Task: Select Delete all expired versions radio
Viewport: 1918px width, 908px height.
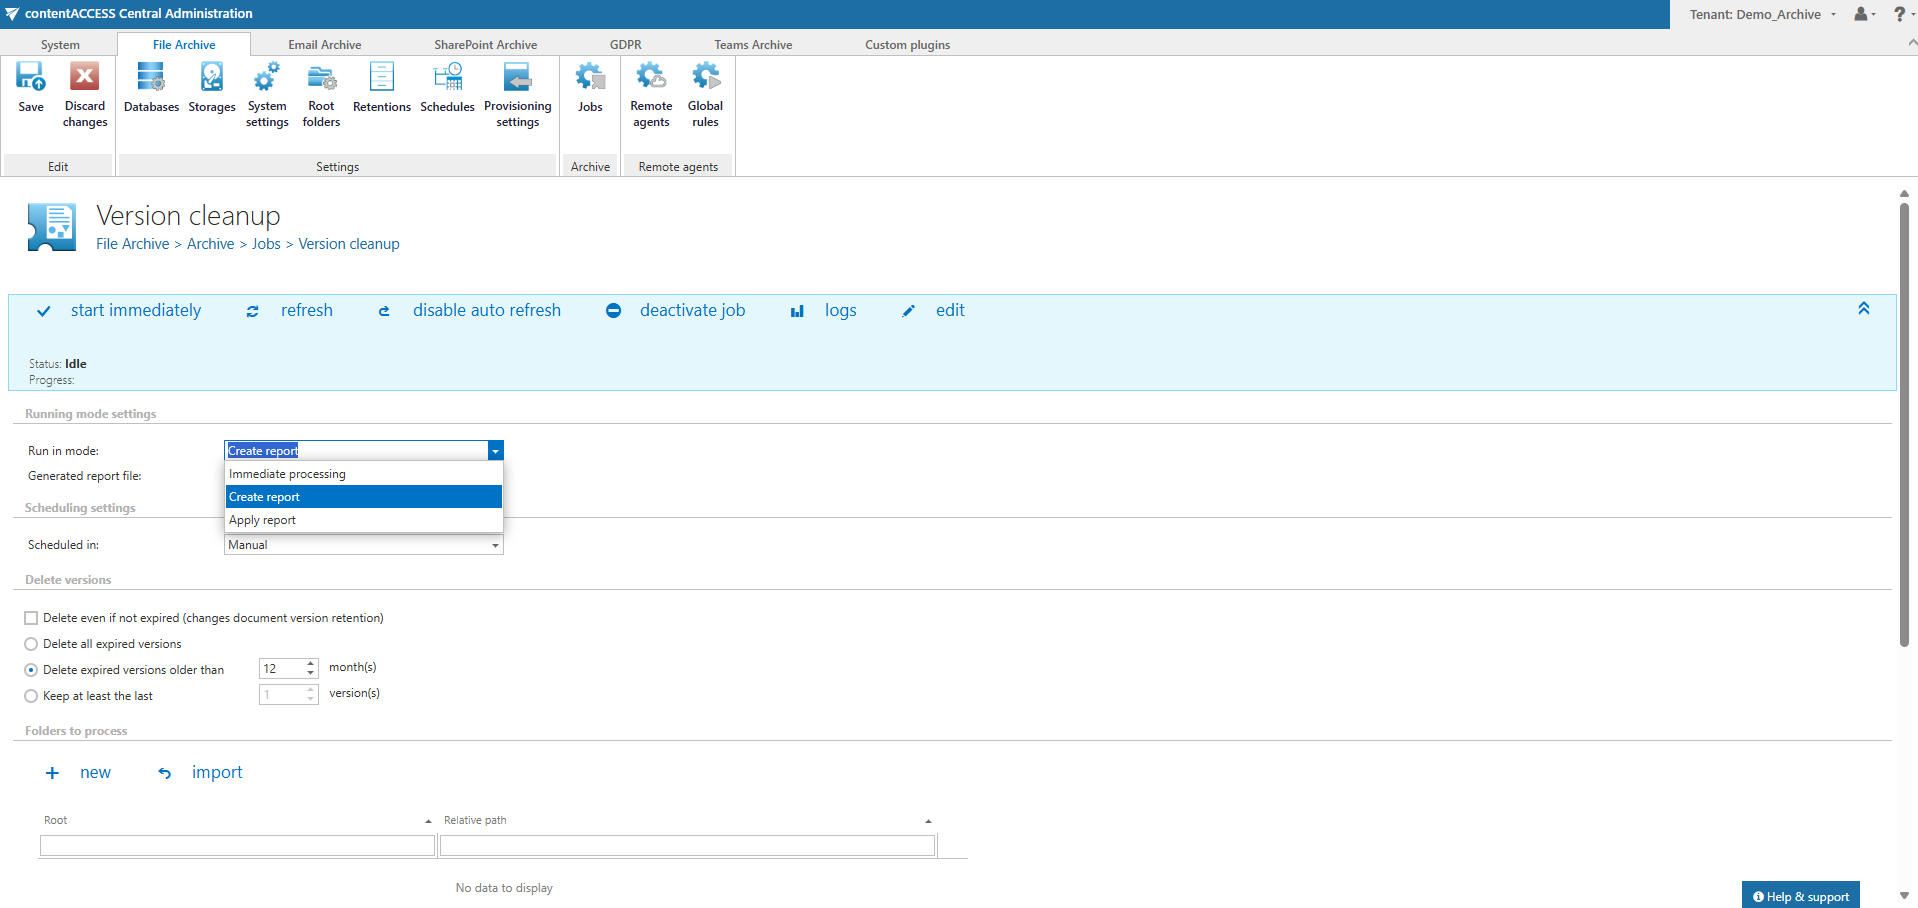Action: (31, 644)
